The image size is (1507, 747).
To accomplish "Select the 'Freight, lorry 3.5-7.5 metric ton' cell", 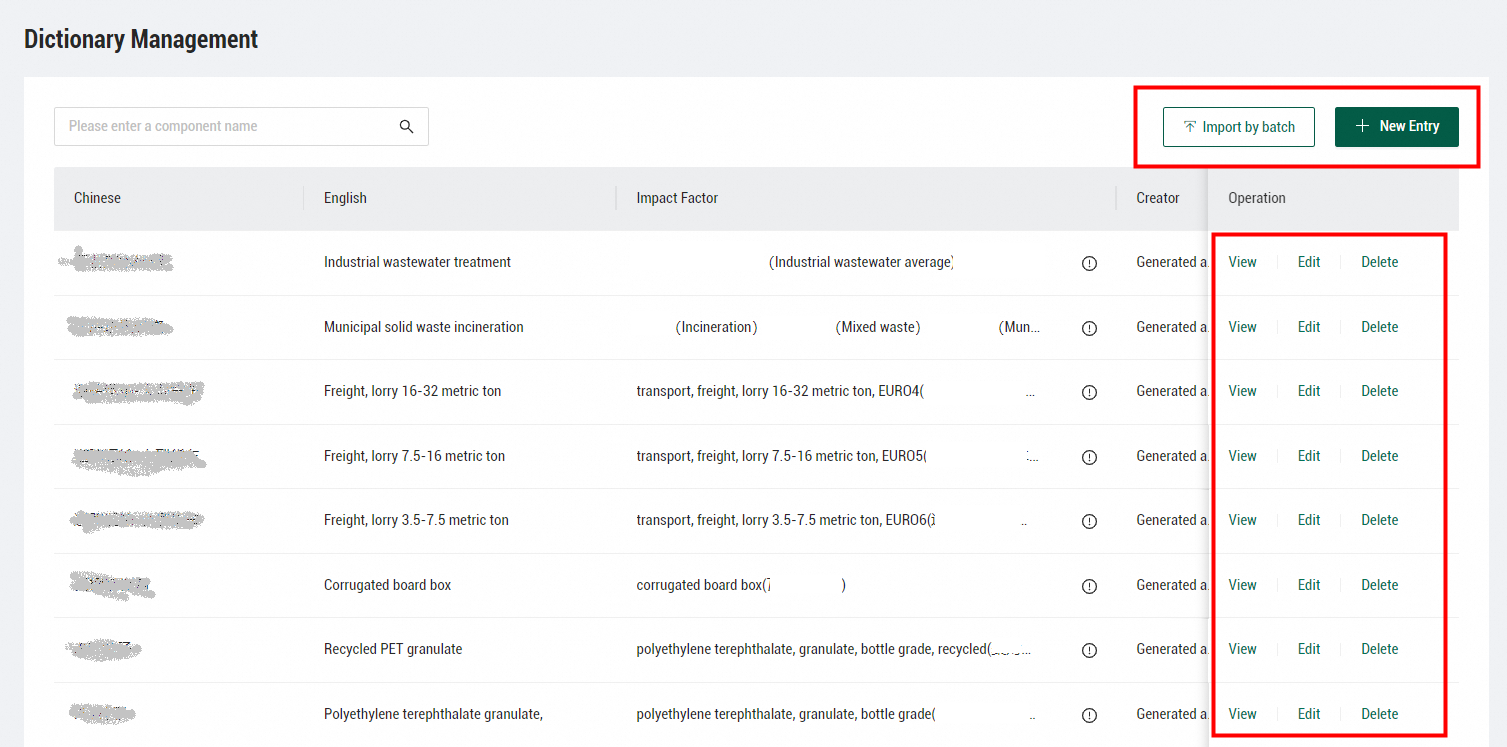I will coord(416,520).
